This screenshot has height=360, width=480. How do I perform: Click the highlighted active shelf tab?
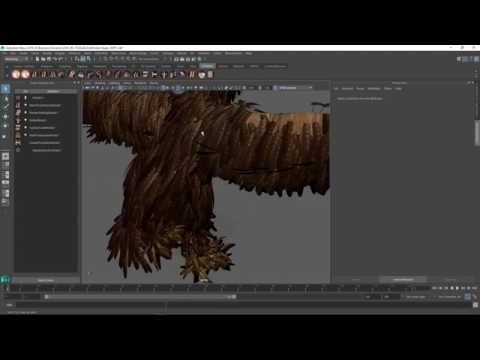207,66
